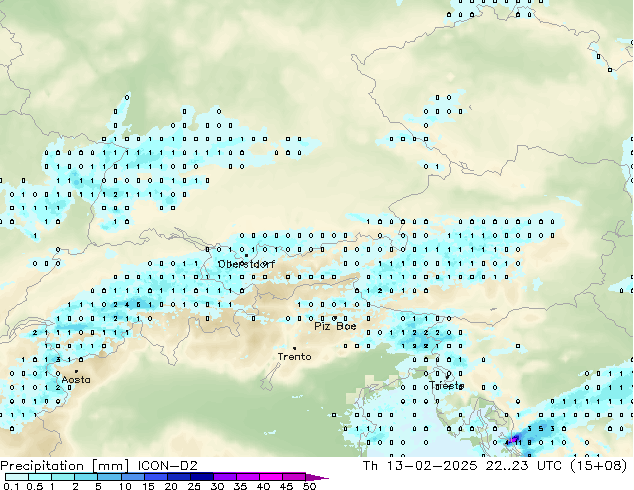Pick the 15 to 20 mm legend swatch
The height and width of the screenshot is (490, 634).
click(x=155, y=477)
